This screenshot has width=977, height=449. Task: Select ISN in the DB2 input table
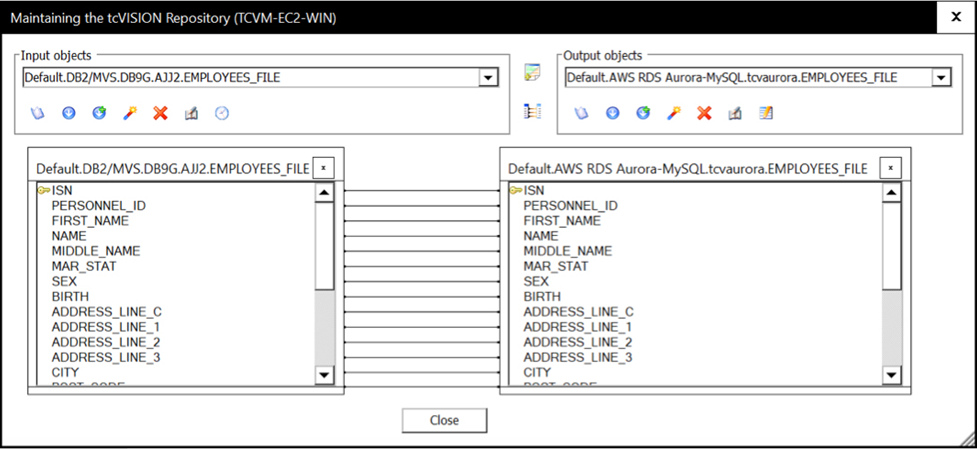[62, 191]
